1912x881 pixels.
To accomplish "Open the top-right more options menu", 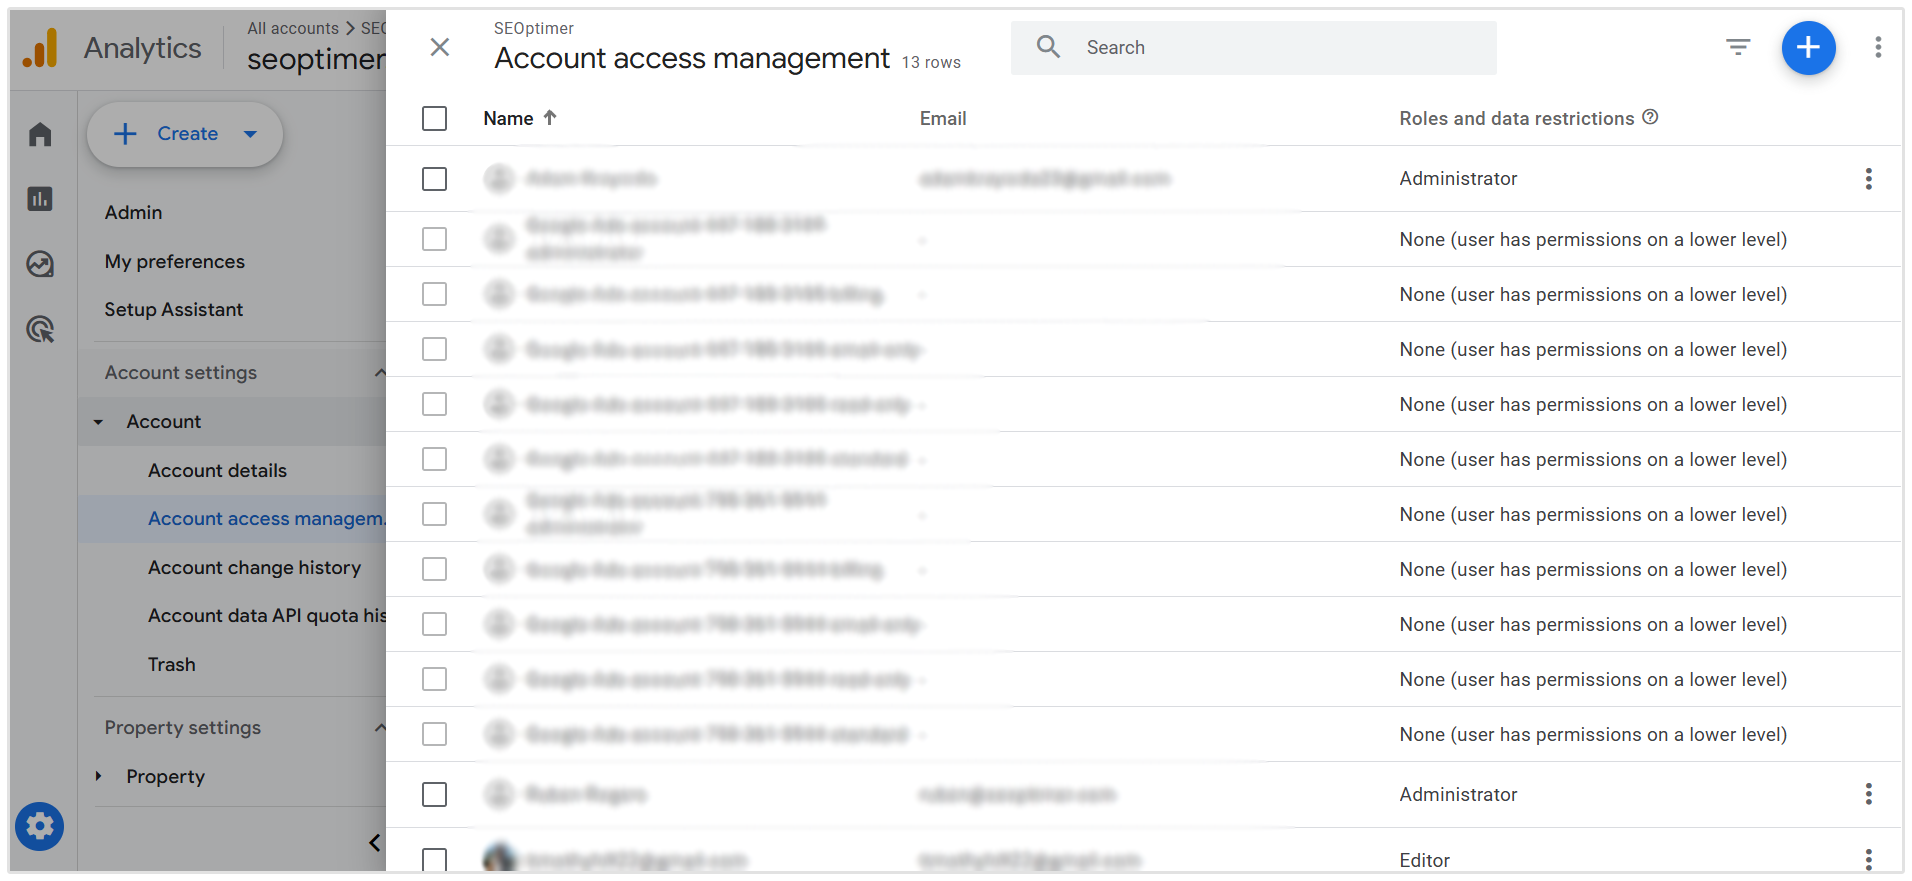I will (1878, 47).
